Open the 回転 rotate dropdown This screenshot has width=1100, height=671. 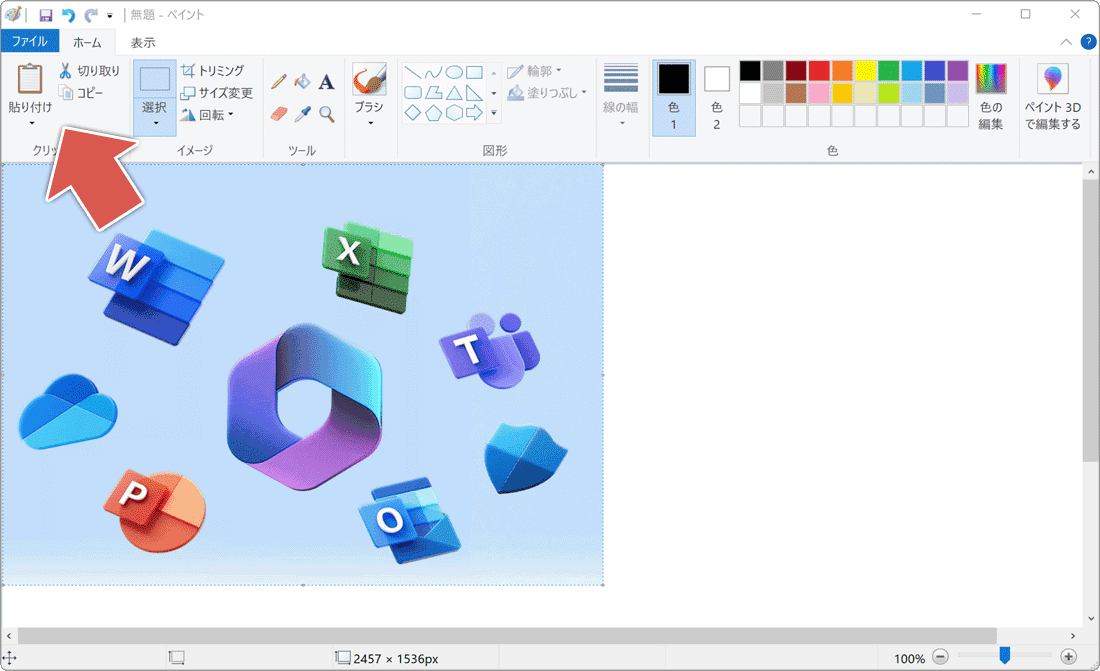(207, 115)
